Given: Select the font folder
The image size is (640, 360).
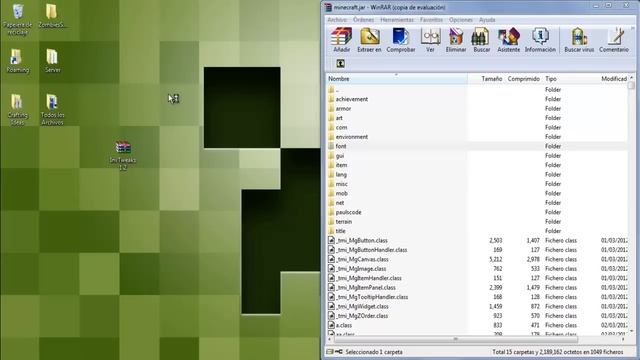Looking at the screenshot, I should pyautogui.click(x=477, y=146).
